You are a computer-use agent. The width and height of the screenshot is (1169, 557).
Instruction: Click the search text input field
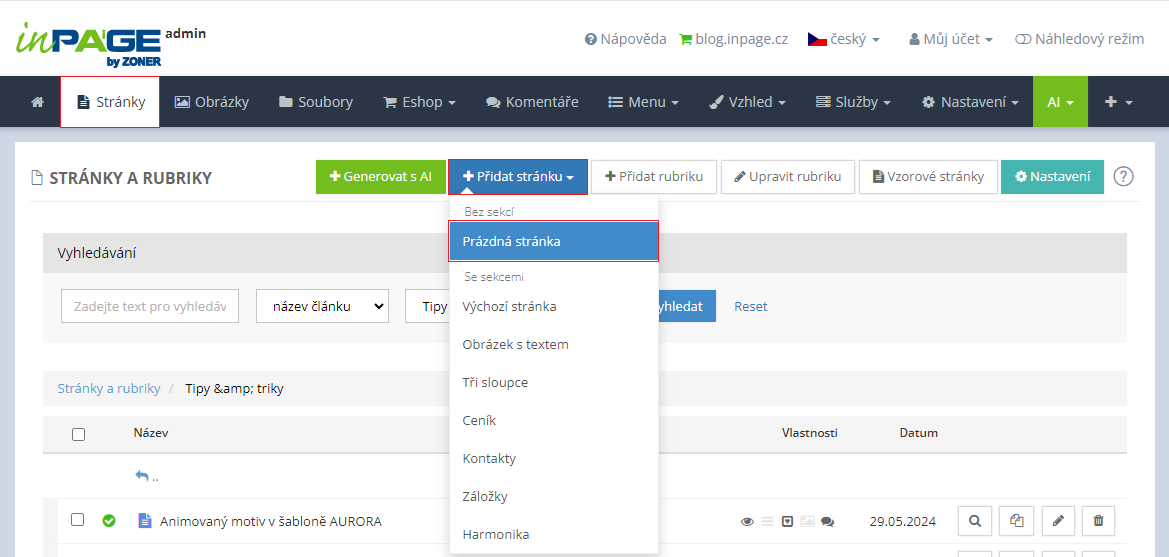point(150,306)
